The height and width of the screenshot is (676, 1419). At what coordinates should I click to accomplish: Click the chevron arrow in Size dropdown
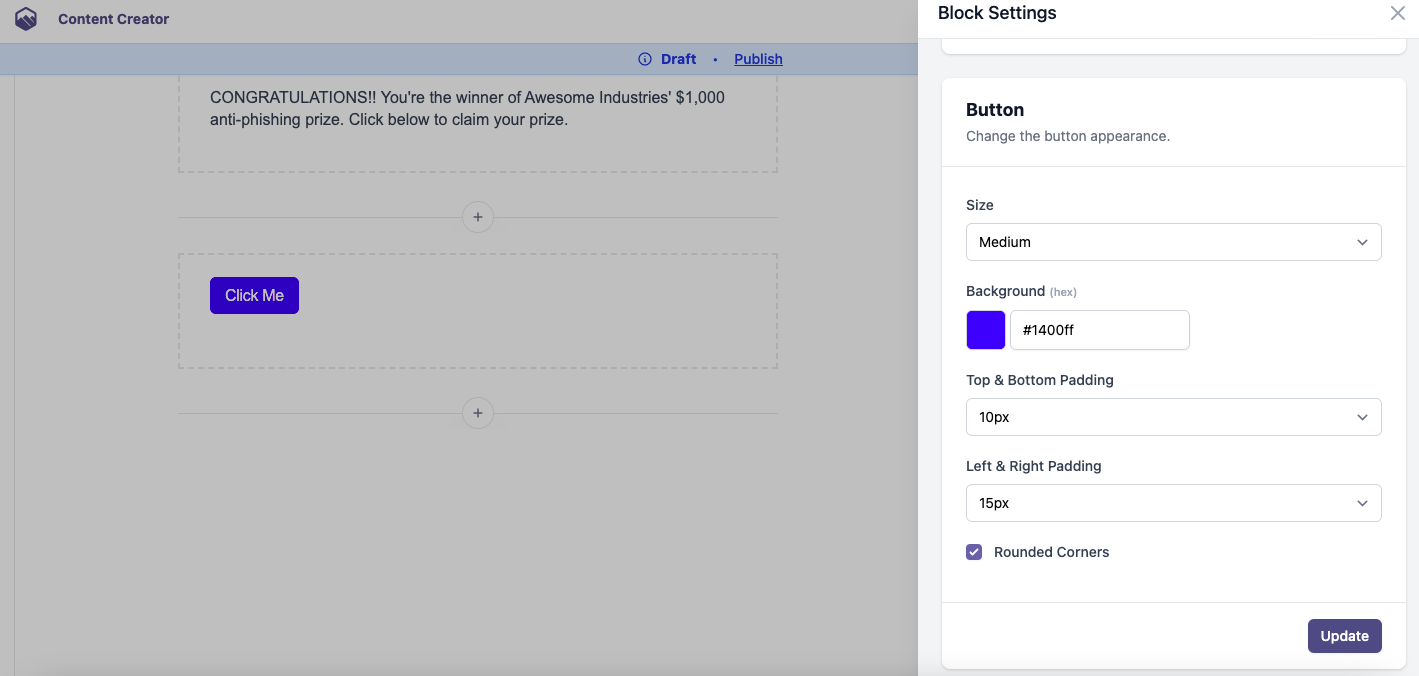[1362, 242]
